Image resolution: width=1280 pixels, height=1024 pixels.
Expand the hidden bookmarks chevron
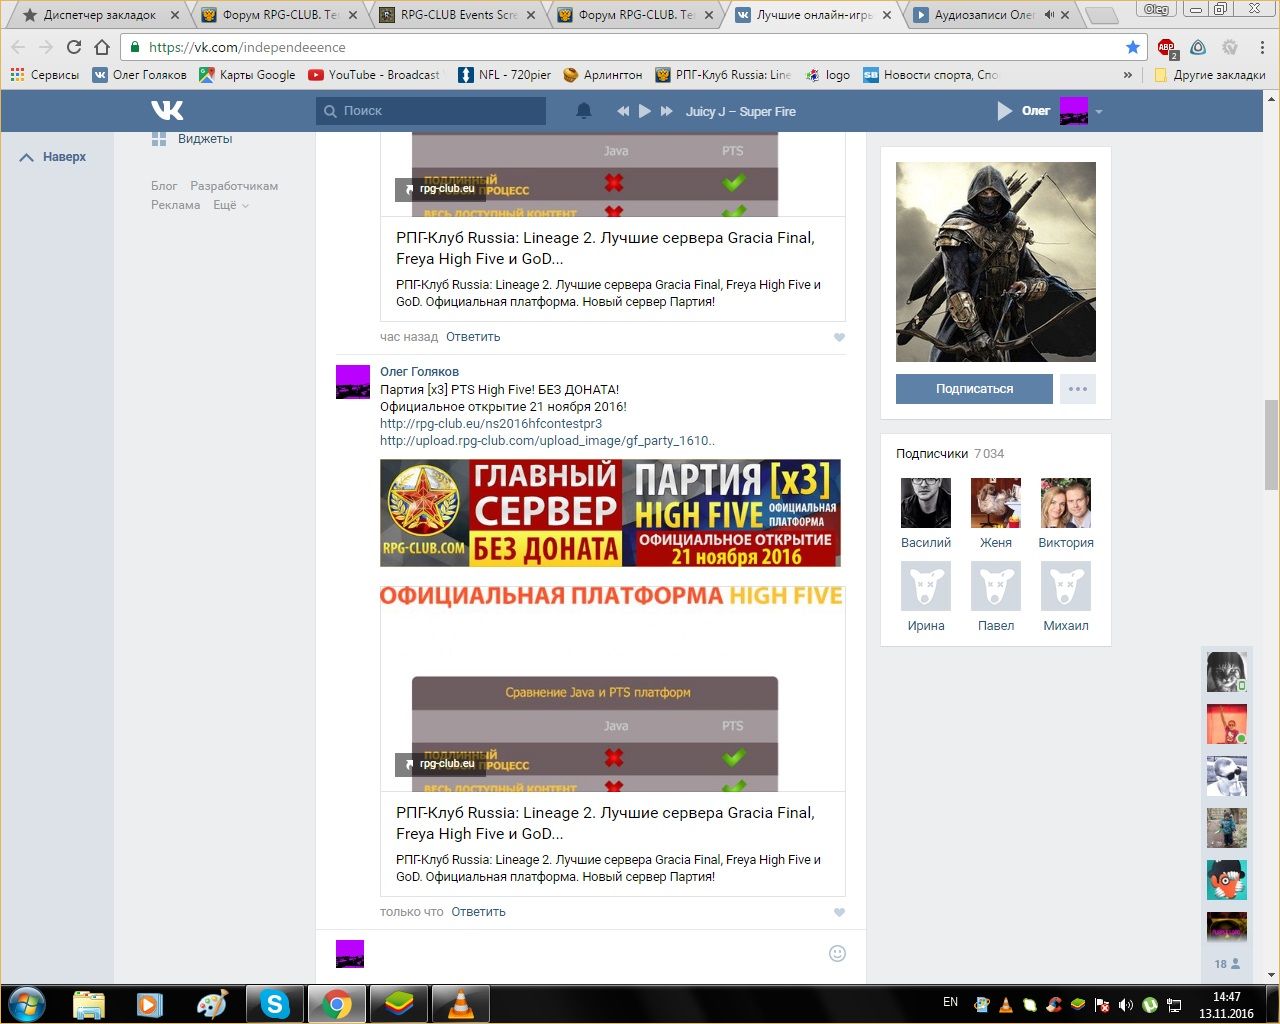click(x=1128, y=75)
